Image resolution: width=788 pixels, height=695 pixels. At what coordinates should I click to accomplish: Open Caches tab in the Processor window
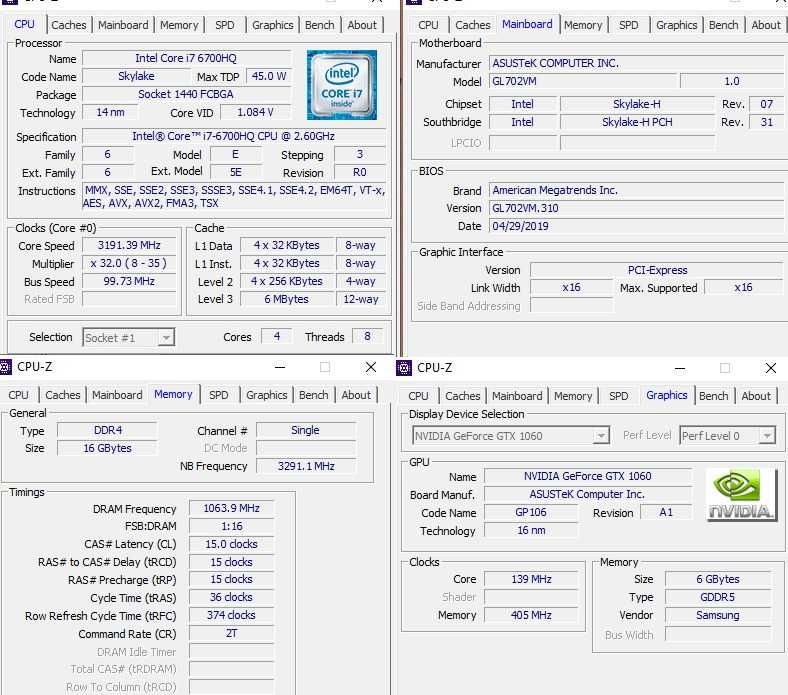69,25
